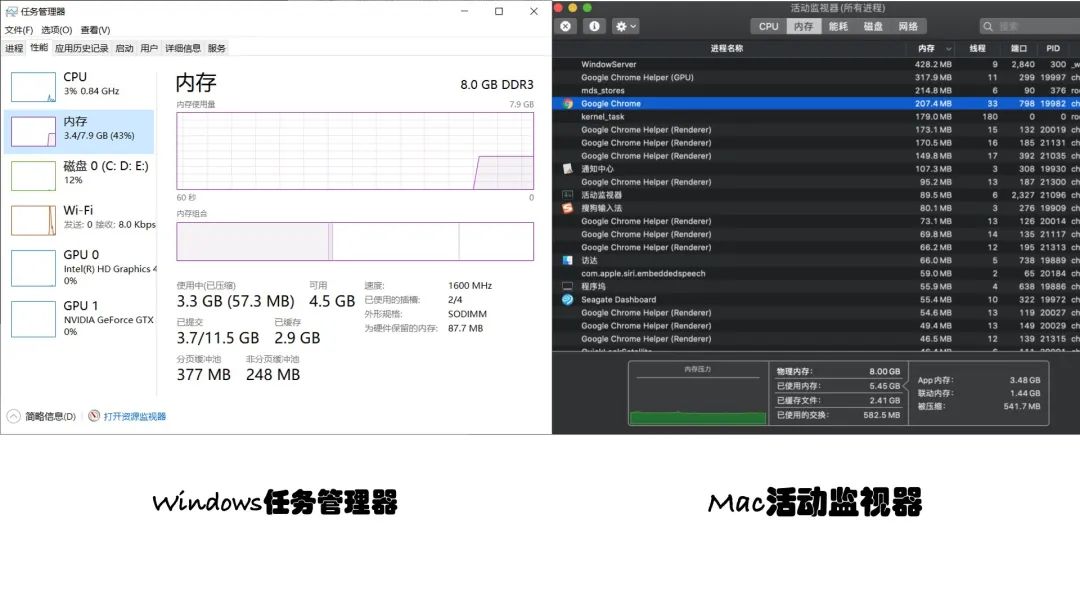The height and width of the screenshot is (608, 1080).
Task: Select the kernel_task process row
Action: click(x=816, y=116)
